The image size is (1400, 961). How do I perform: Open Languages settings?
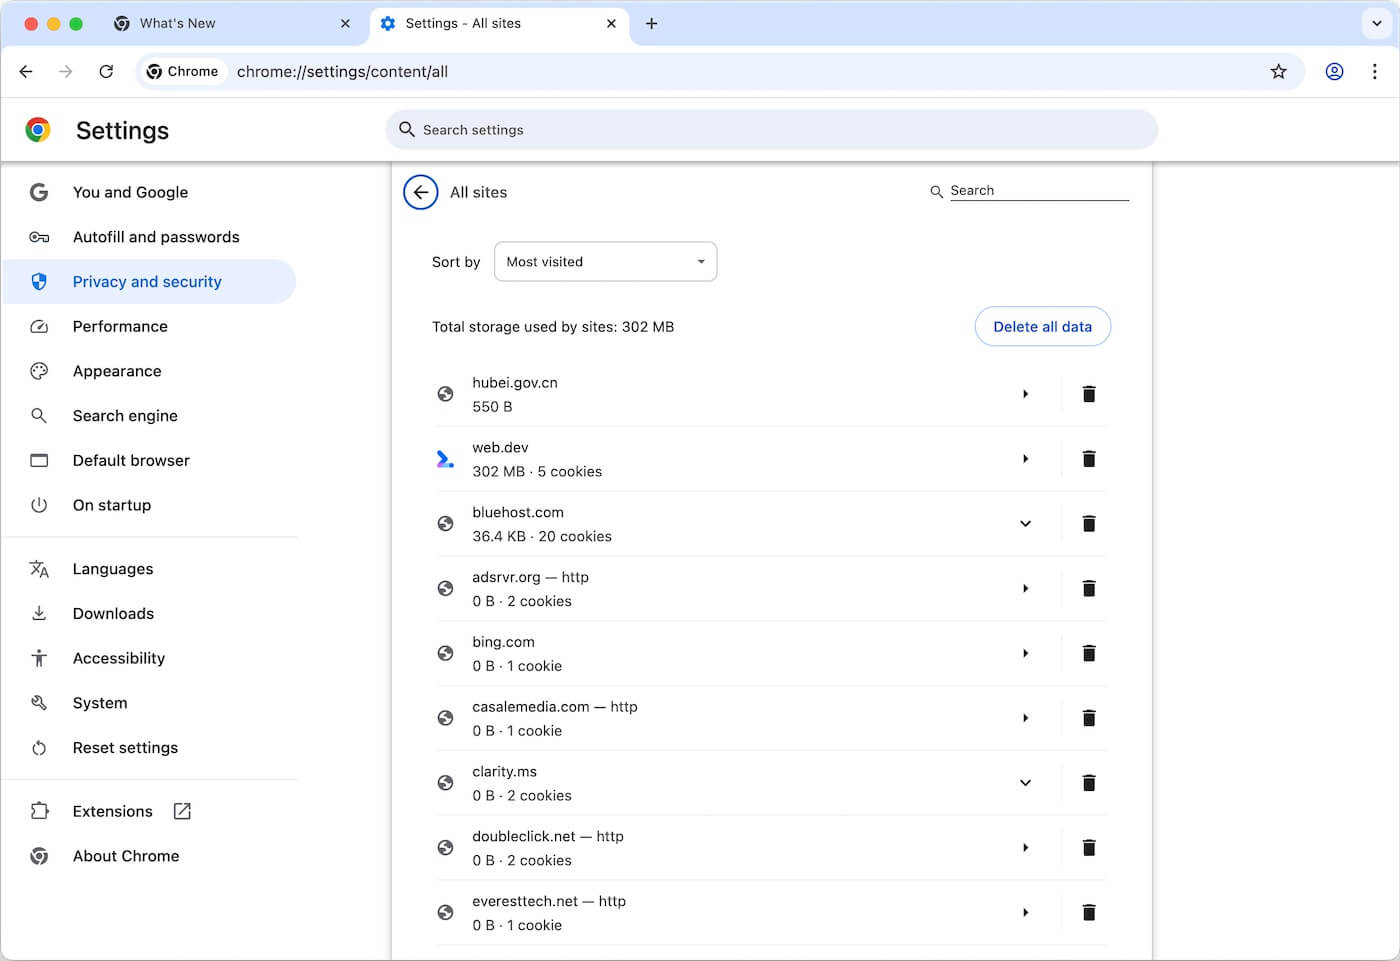[150, 569]
